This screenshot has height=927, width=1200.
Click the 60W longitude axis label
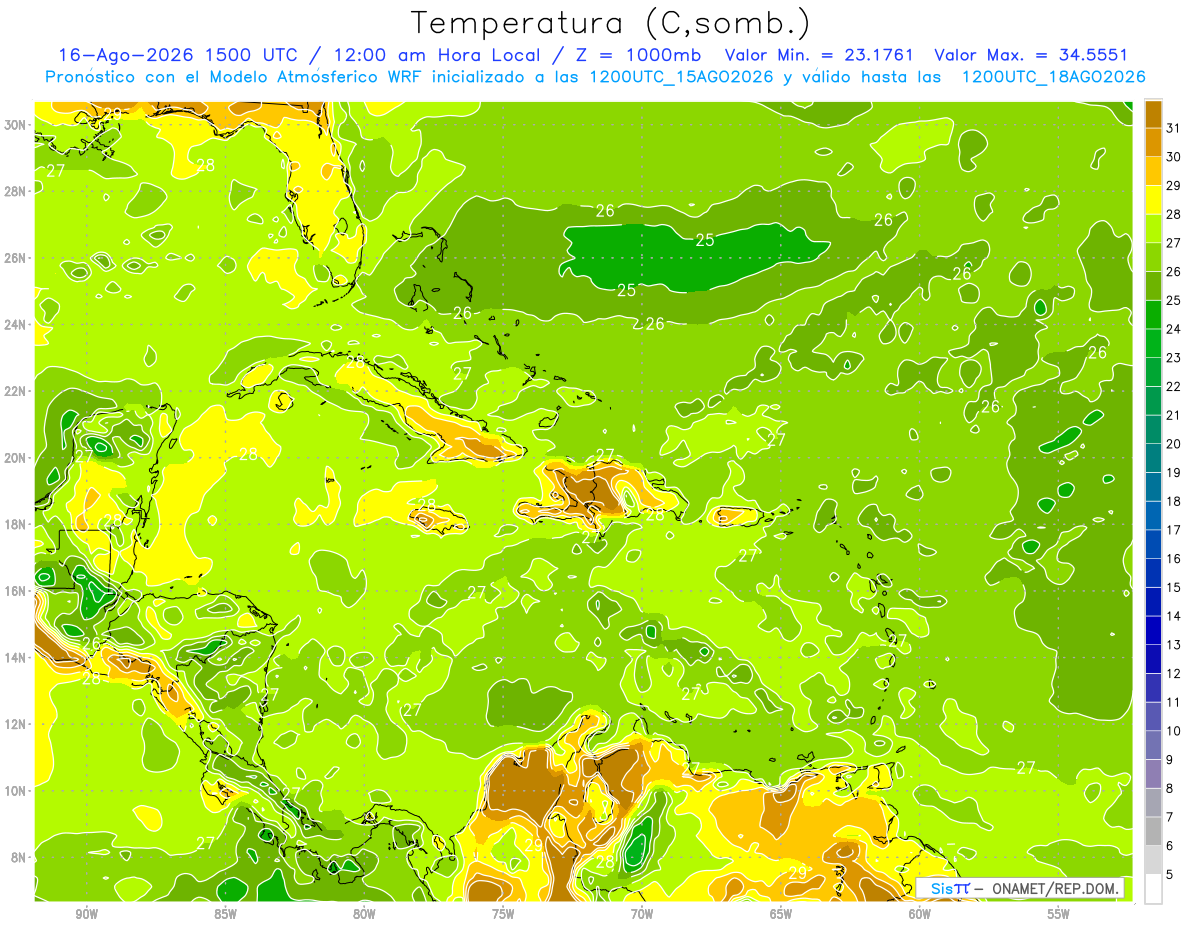[920, 914]
